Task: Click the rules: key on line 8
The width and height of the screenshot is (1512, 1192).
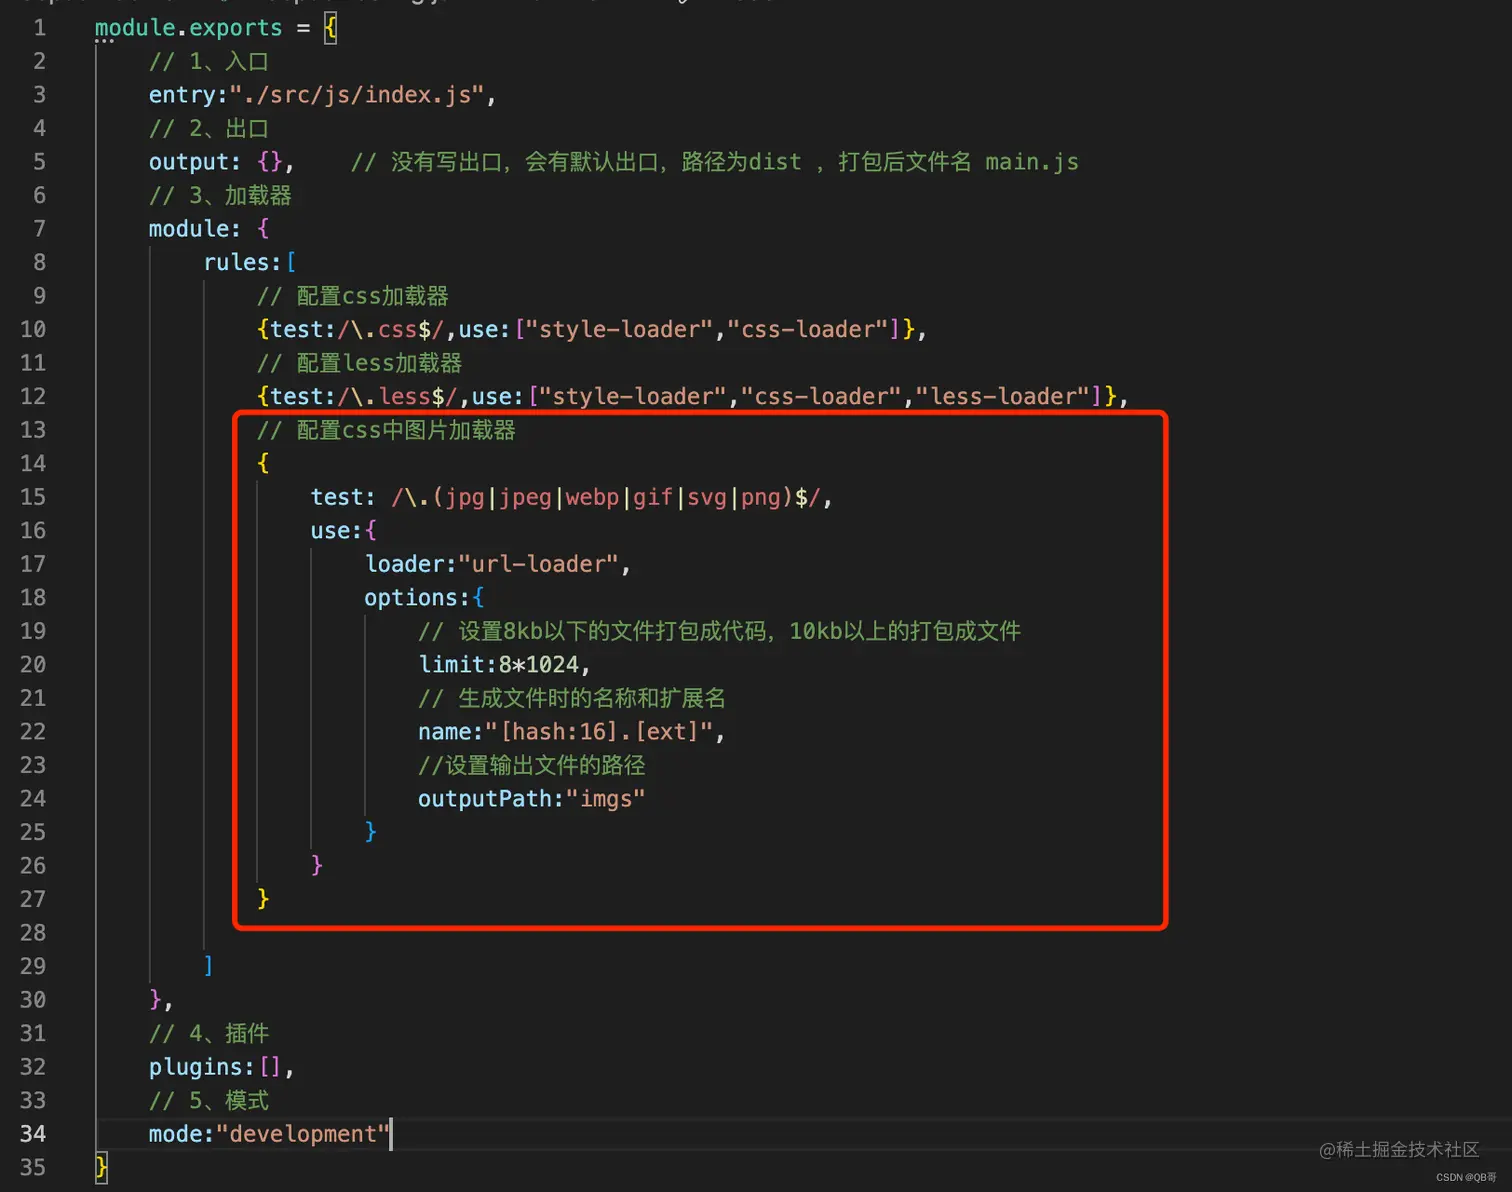Action: click(242, 262)
